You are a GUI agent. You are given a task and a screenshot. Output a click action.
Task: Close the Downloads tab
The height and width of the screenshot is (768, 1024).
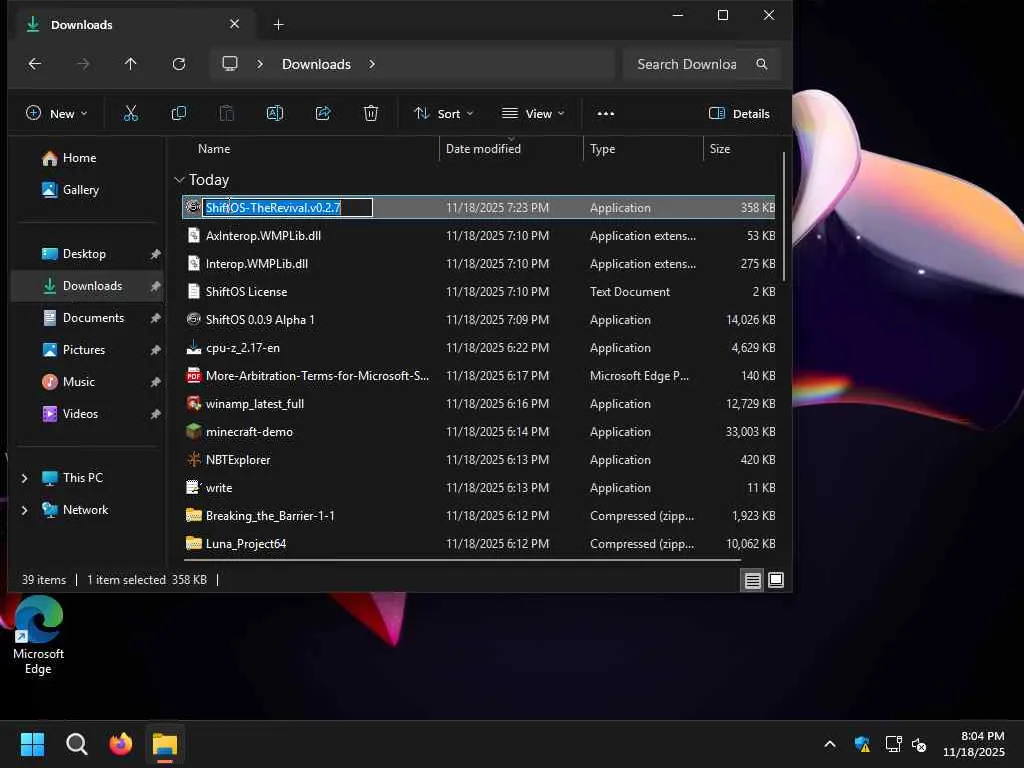tap(234, 24)
